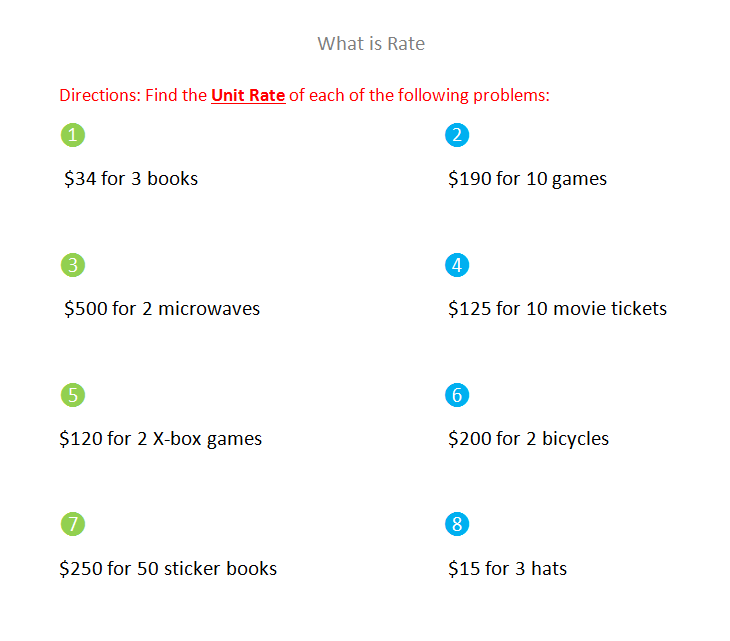730x641 pixels.
Task: Click the blue number 6 circle
Action: pyautogui.click(x=457, y=395)
